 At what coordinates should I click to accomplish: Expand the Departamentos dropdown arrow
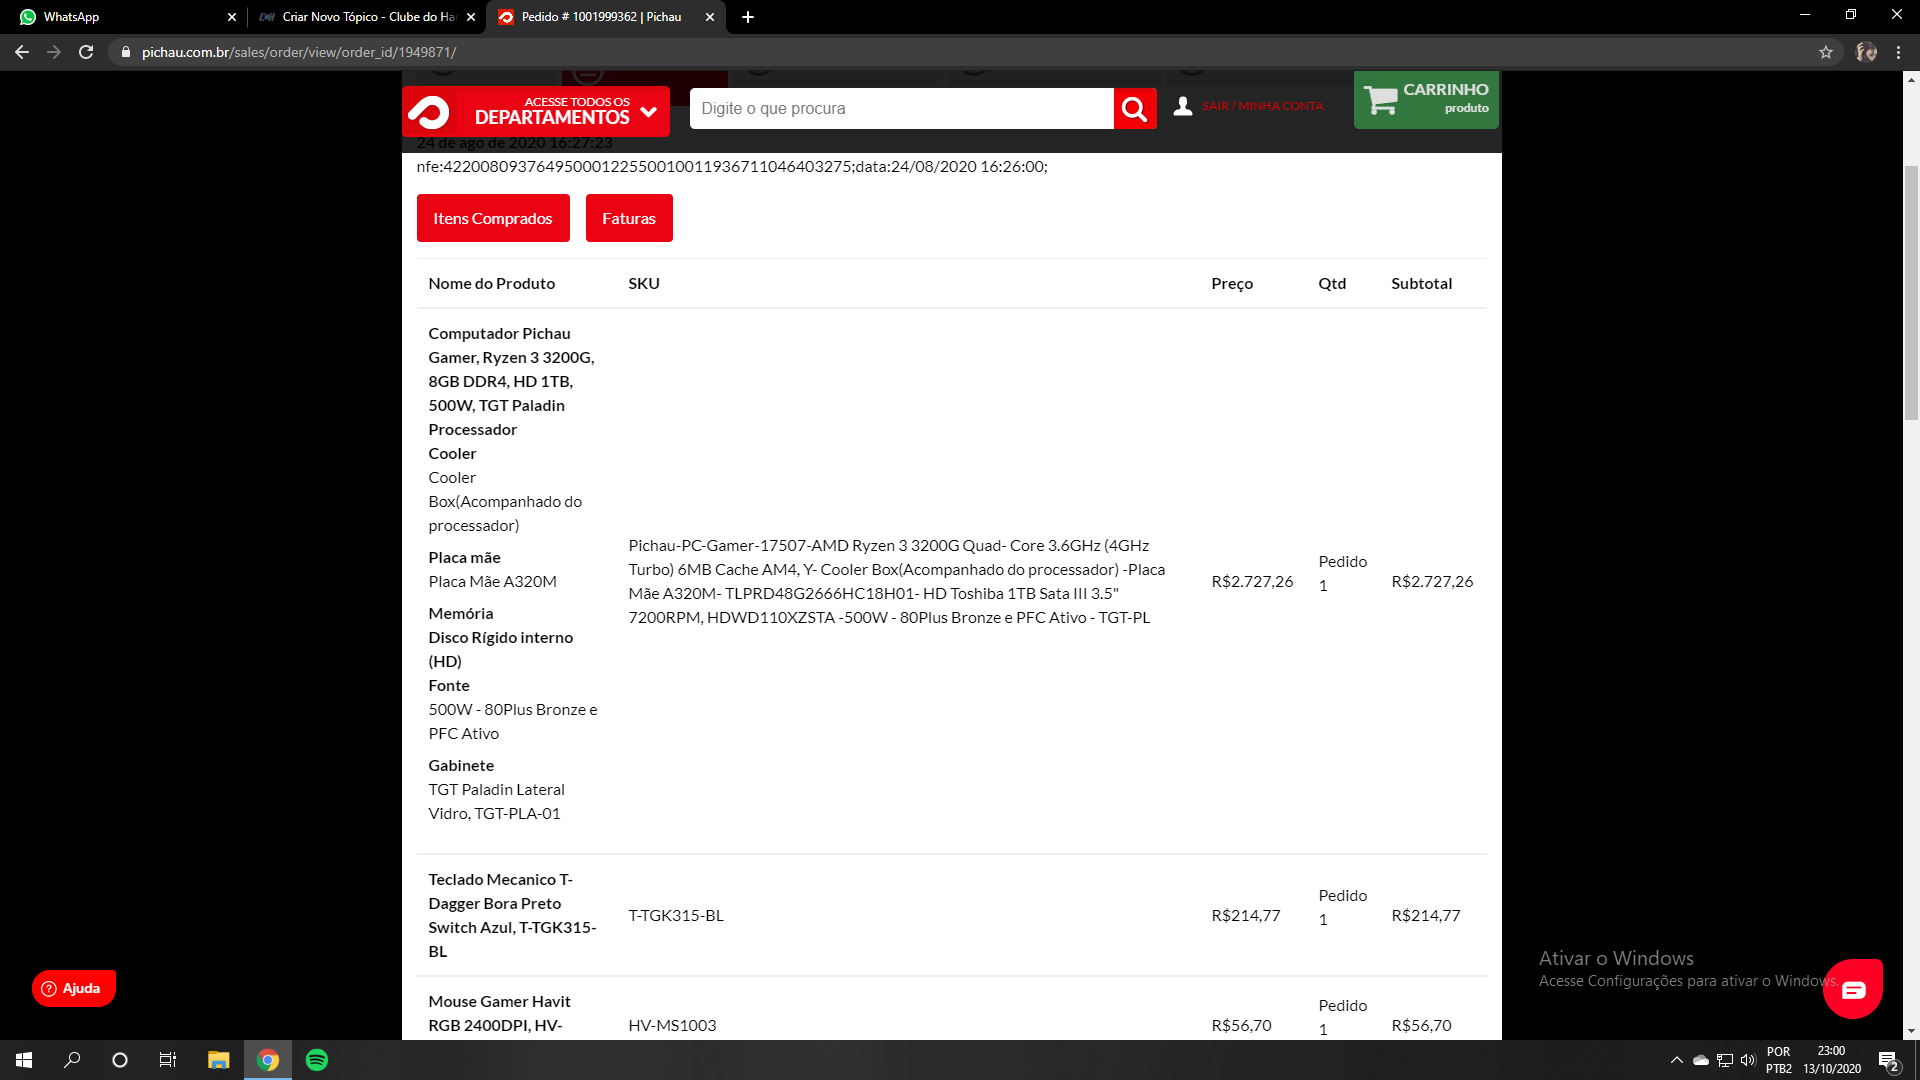tap(649, 111)
